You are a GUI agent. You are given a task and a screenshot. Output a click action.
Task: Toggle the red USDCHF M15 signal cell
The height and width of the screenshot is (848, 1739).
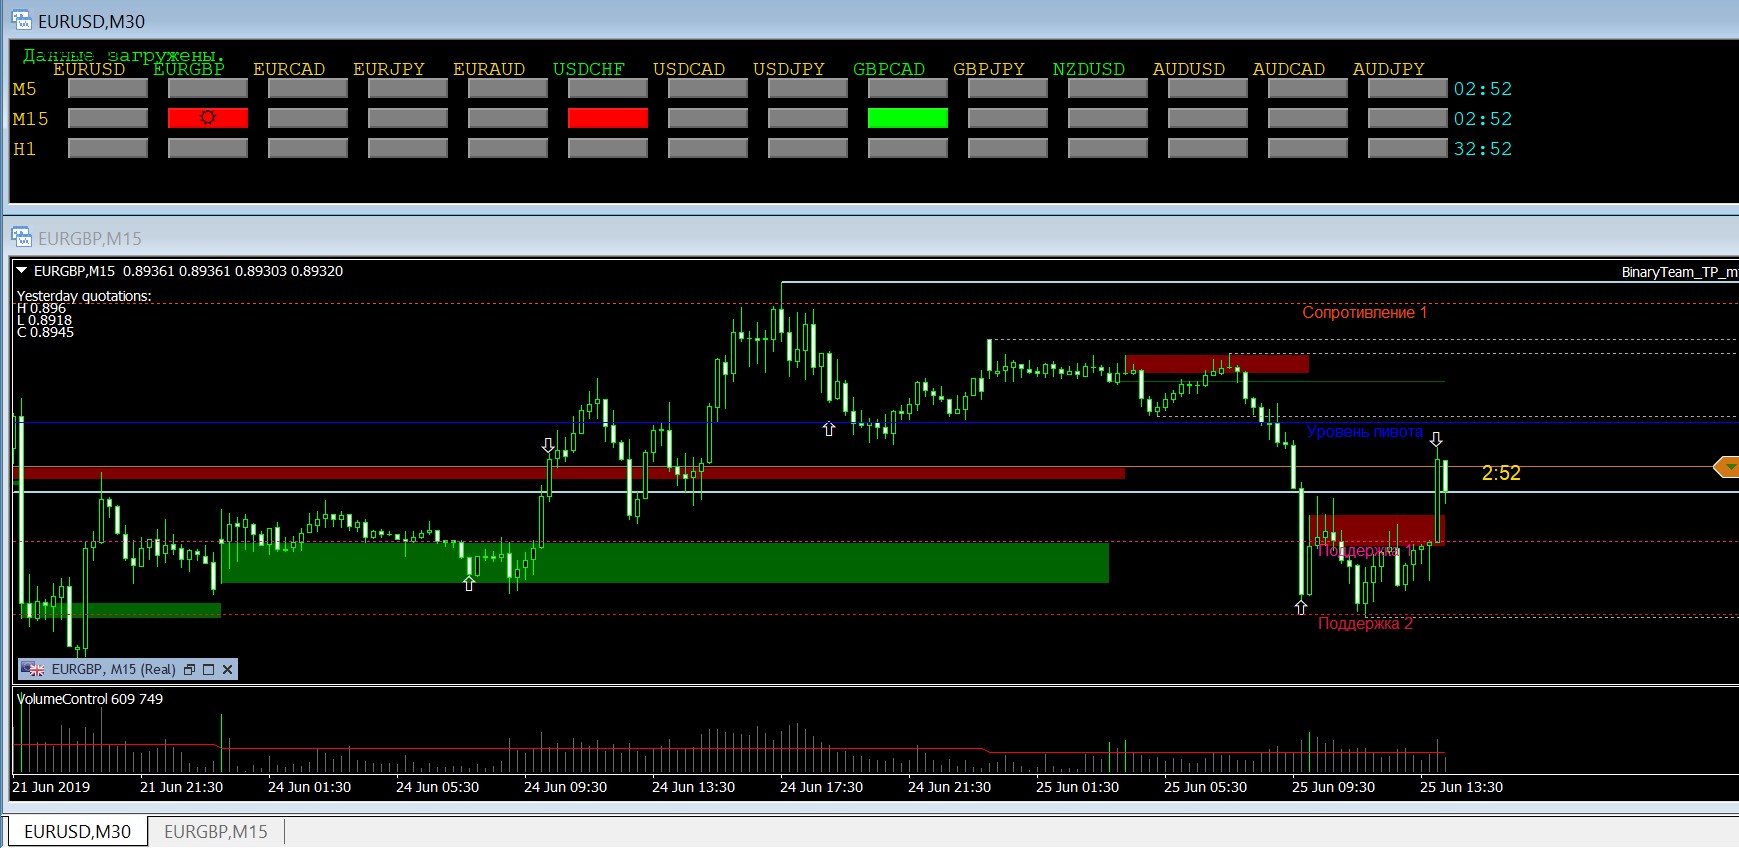[x=607, y=118]
